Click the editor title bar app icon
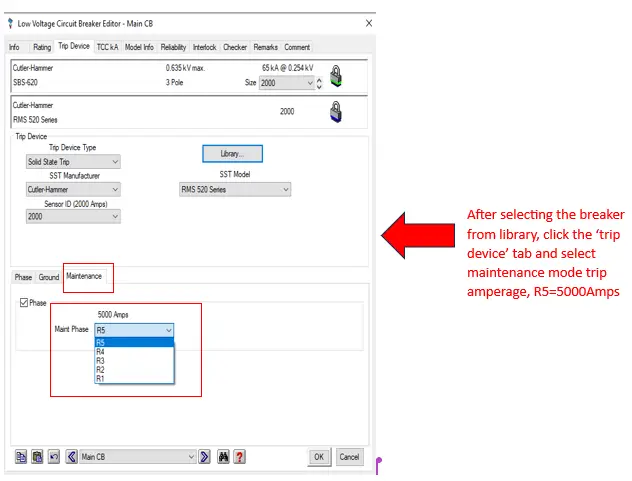 pyautogui.click(x=10, y=23)
